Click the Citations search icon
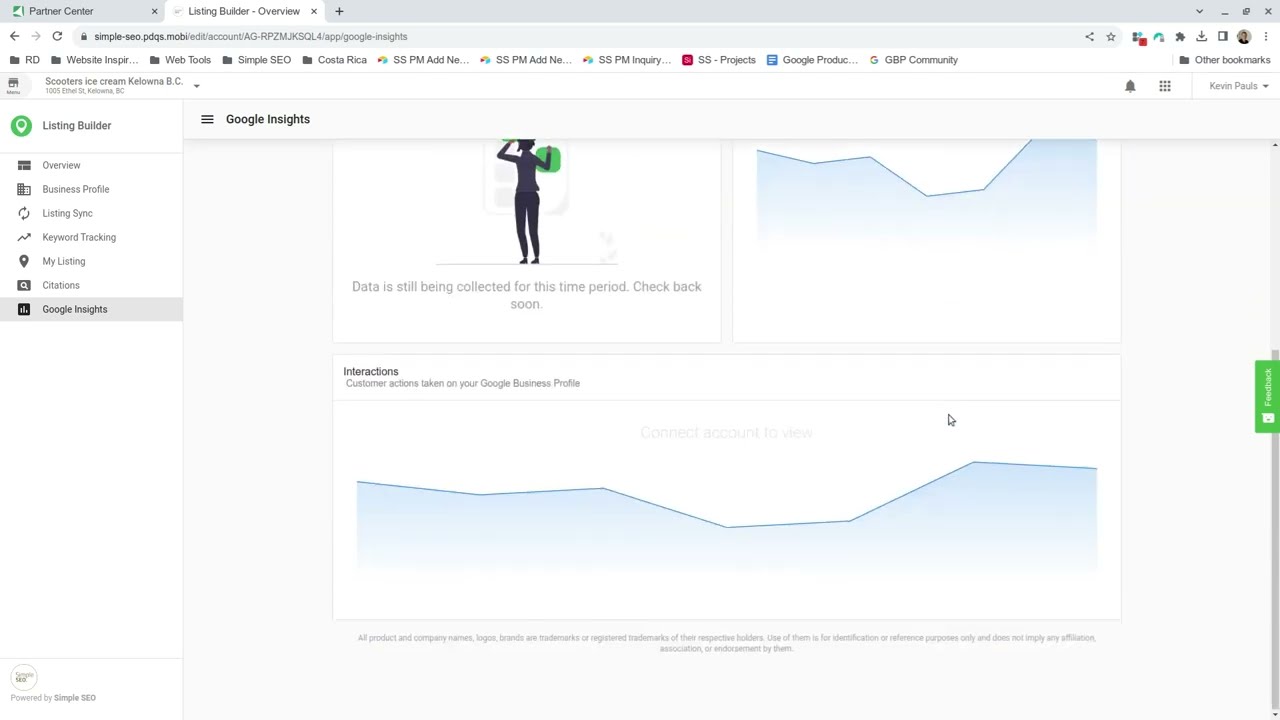 coord(24,285)
